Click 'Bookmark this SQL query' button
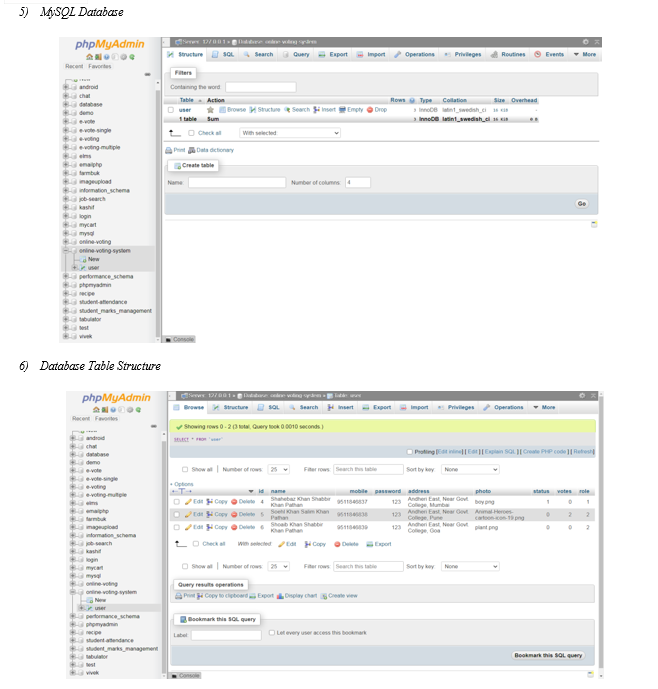This screenshot has width=658, height=689. pos(548,655)
